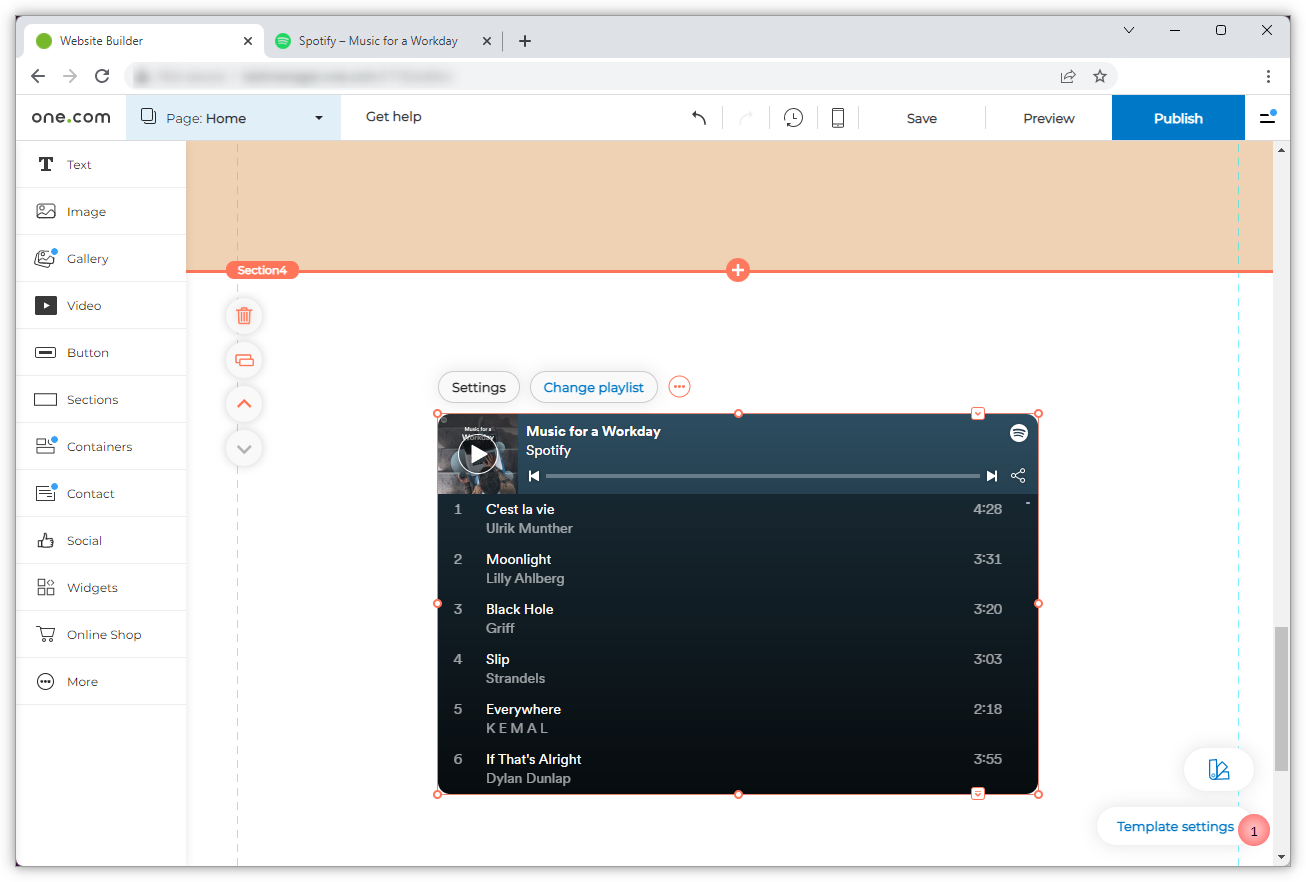The image size is (1306, 882).
Task: Select the Video element tool
Action: 83,305
